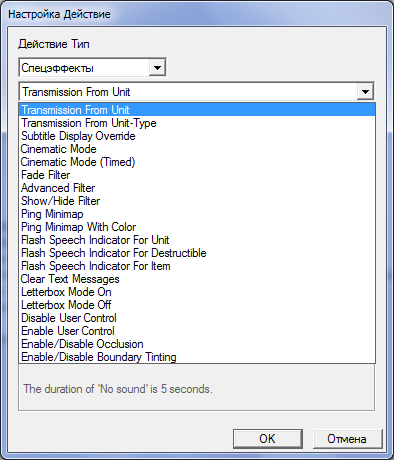This screenshot has height=460, width=394.
Task: Select Letterbox Mode Off
Action: coord(197,305)
